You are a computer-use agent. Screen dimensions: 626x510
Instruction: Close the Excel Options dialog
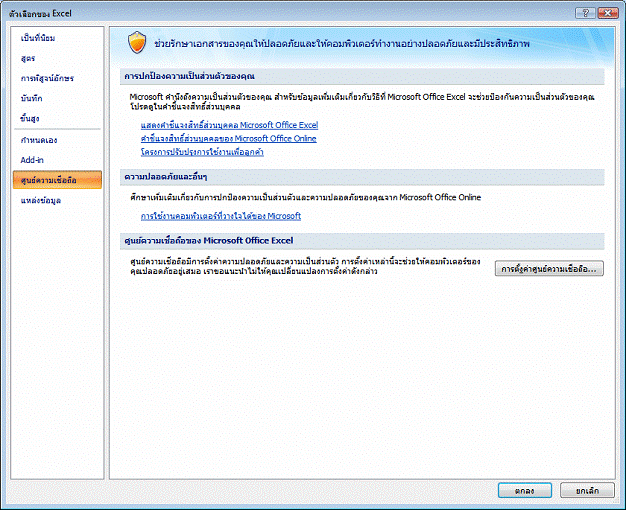click(608, 13)
